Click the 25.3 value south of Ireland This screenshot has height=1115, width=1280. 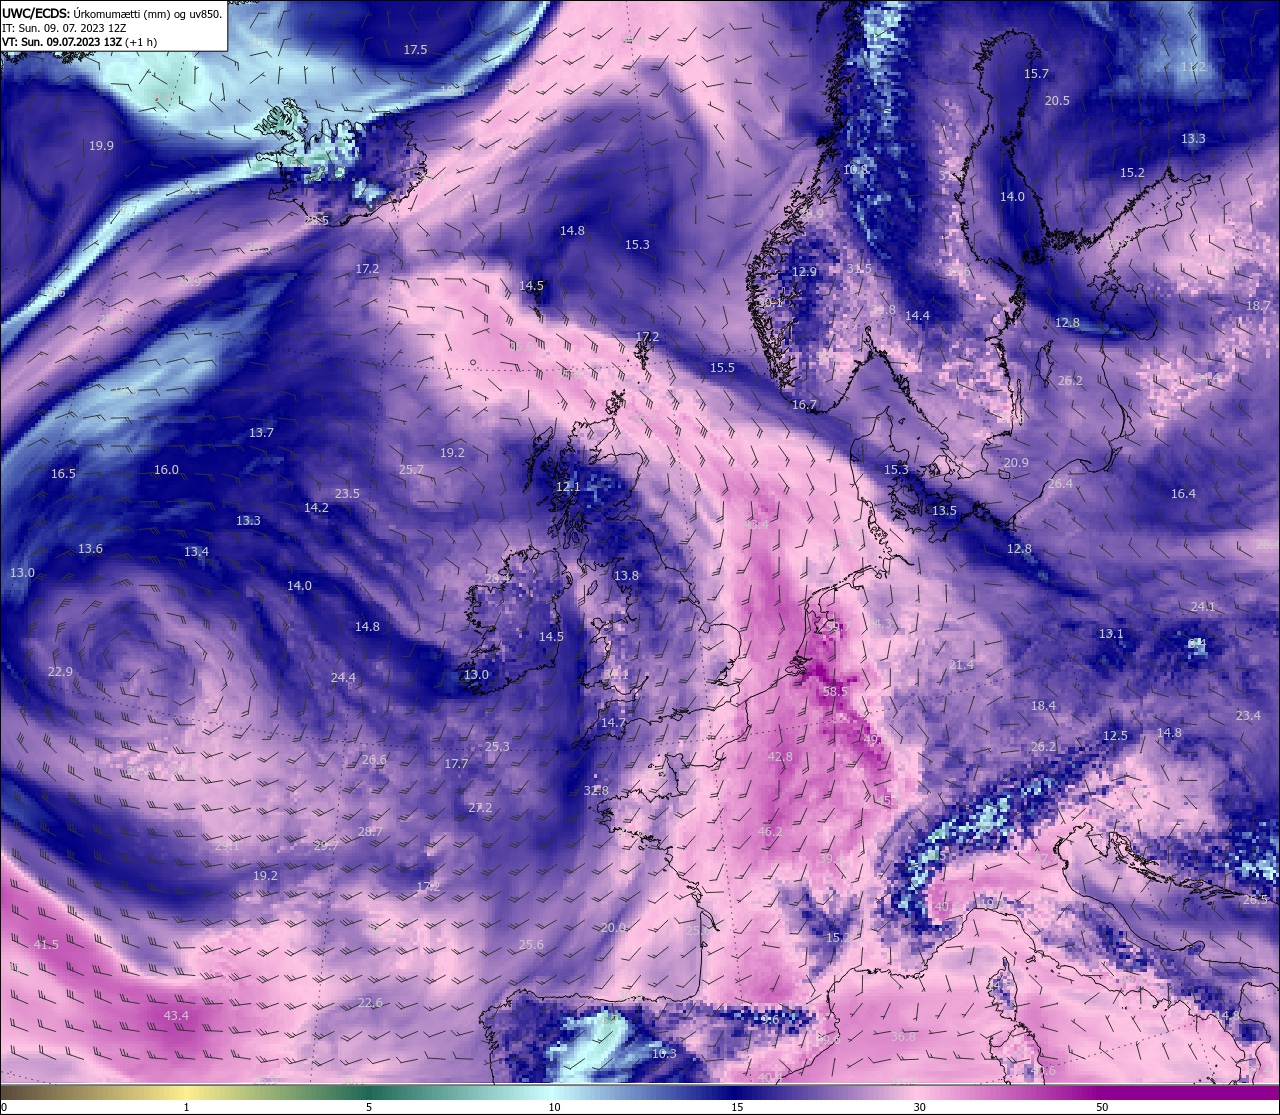[497, 747]
